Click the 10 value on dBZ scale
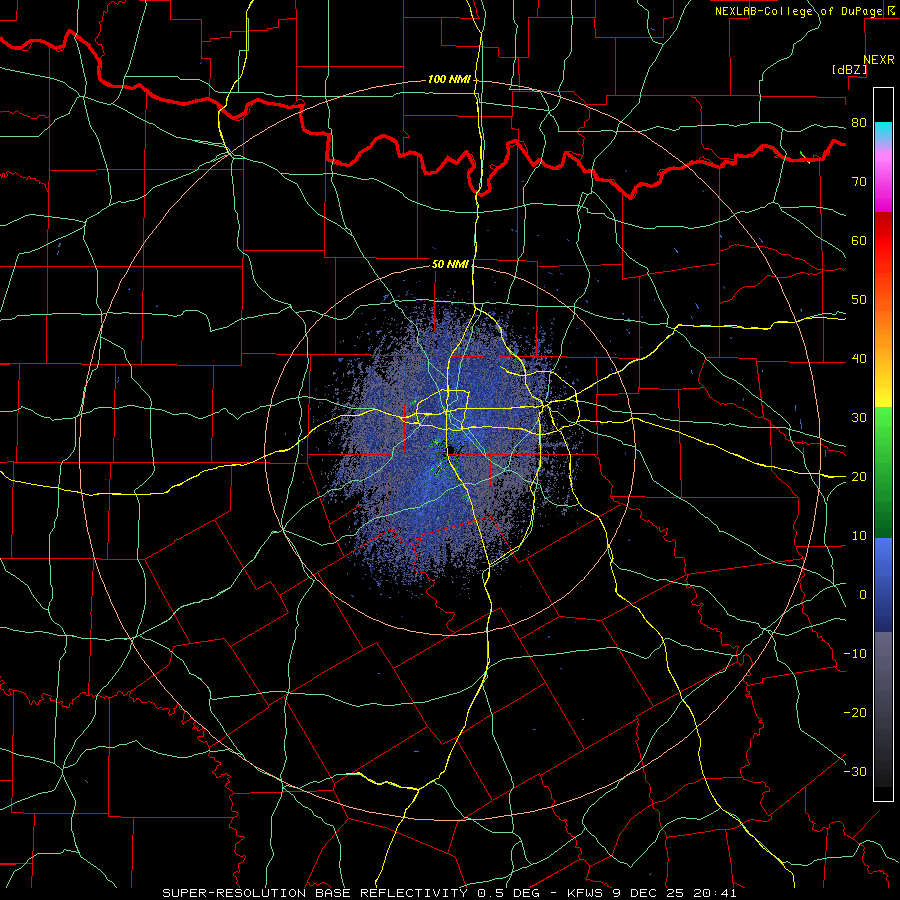The height and width of the screenshot is (900, 900). coord(859,536)
